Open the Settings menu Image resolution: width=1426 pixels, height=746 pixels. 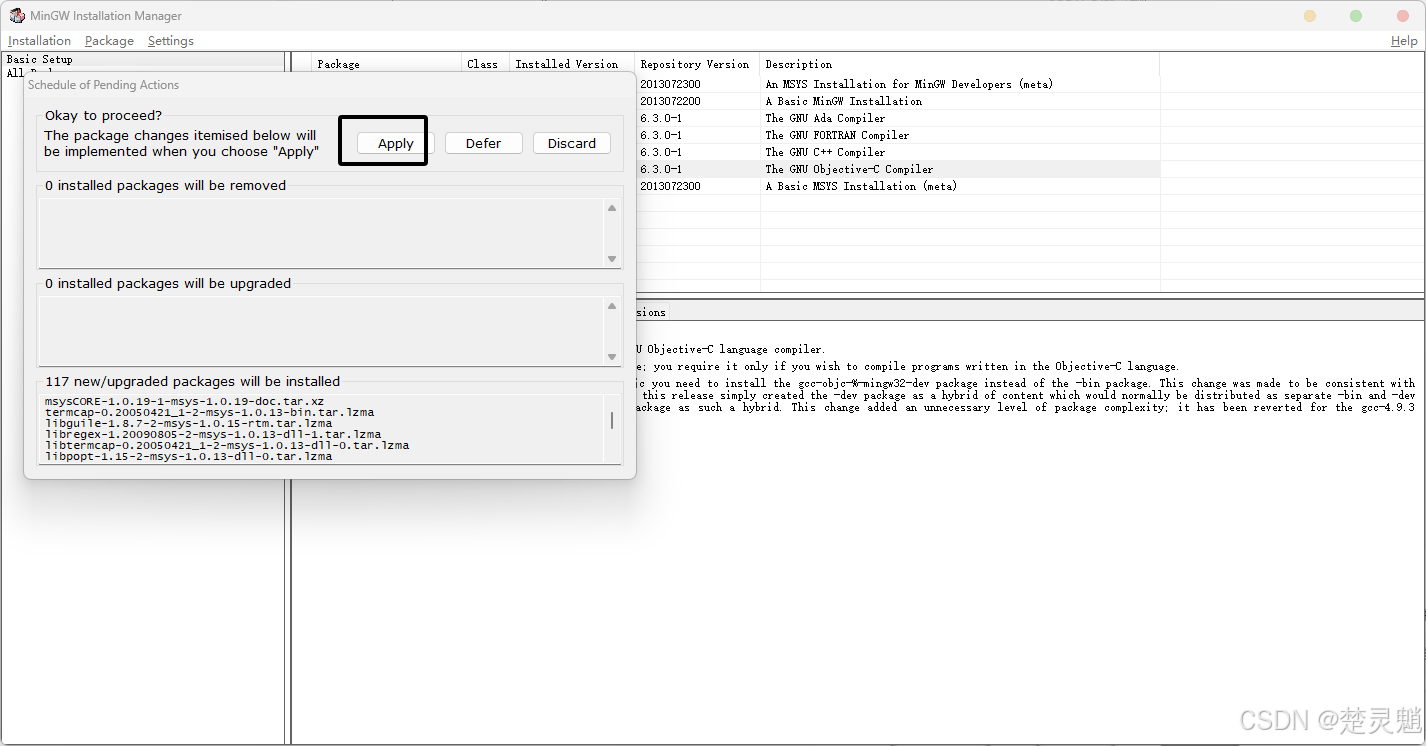171,41
